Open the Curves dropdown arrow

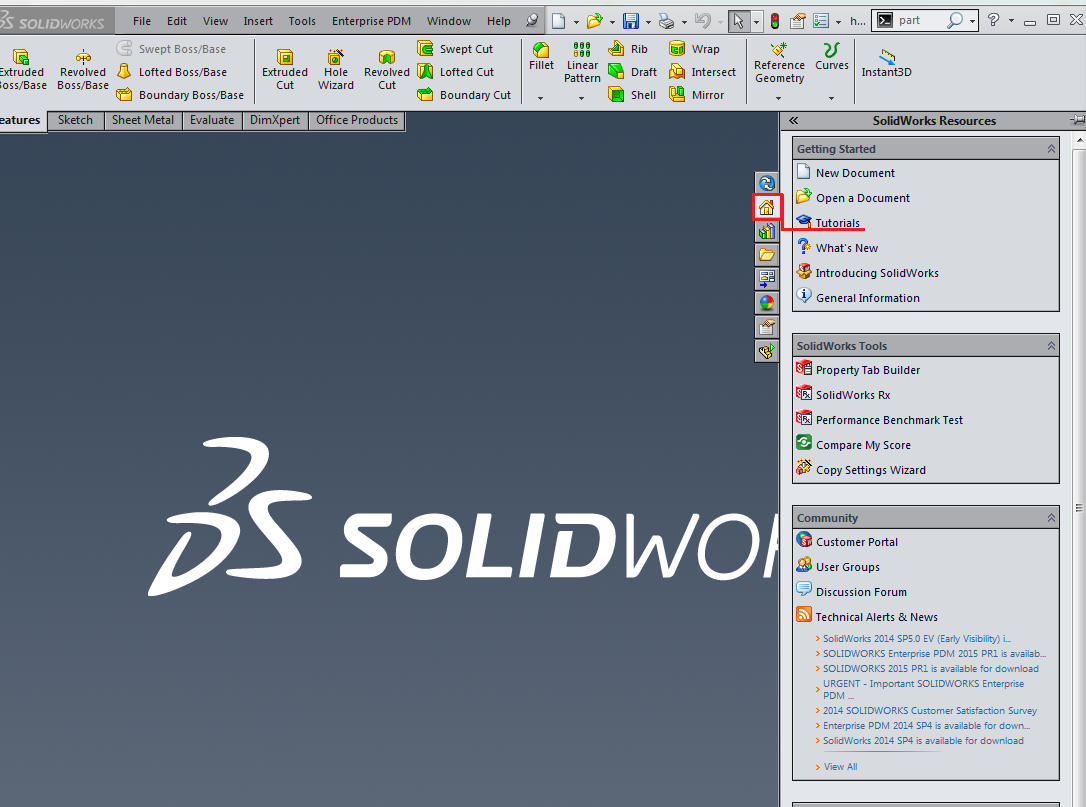[x=831, y=98]
